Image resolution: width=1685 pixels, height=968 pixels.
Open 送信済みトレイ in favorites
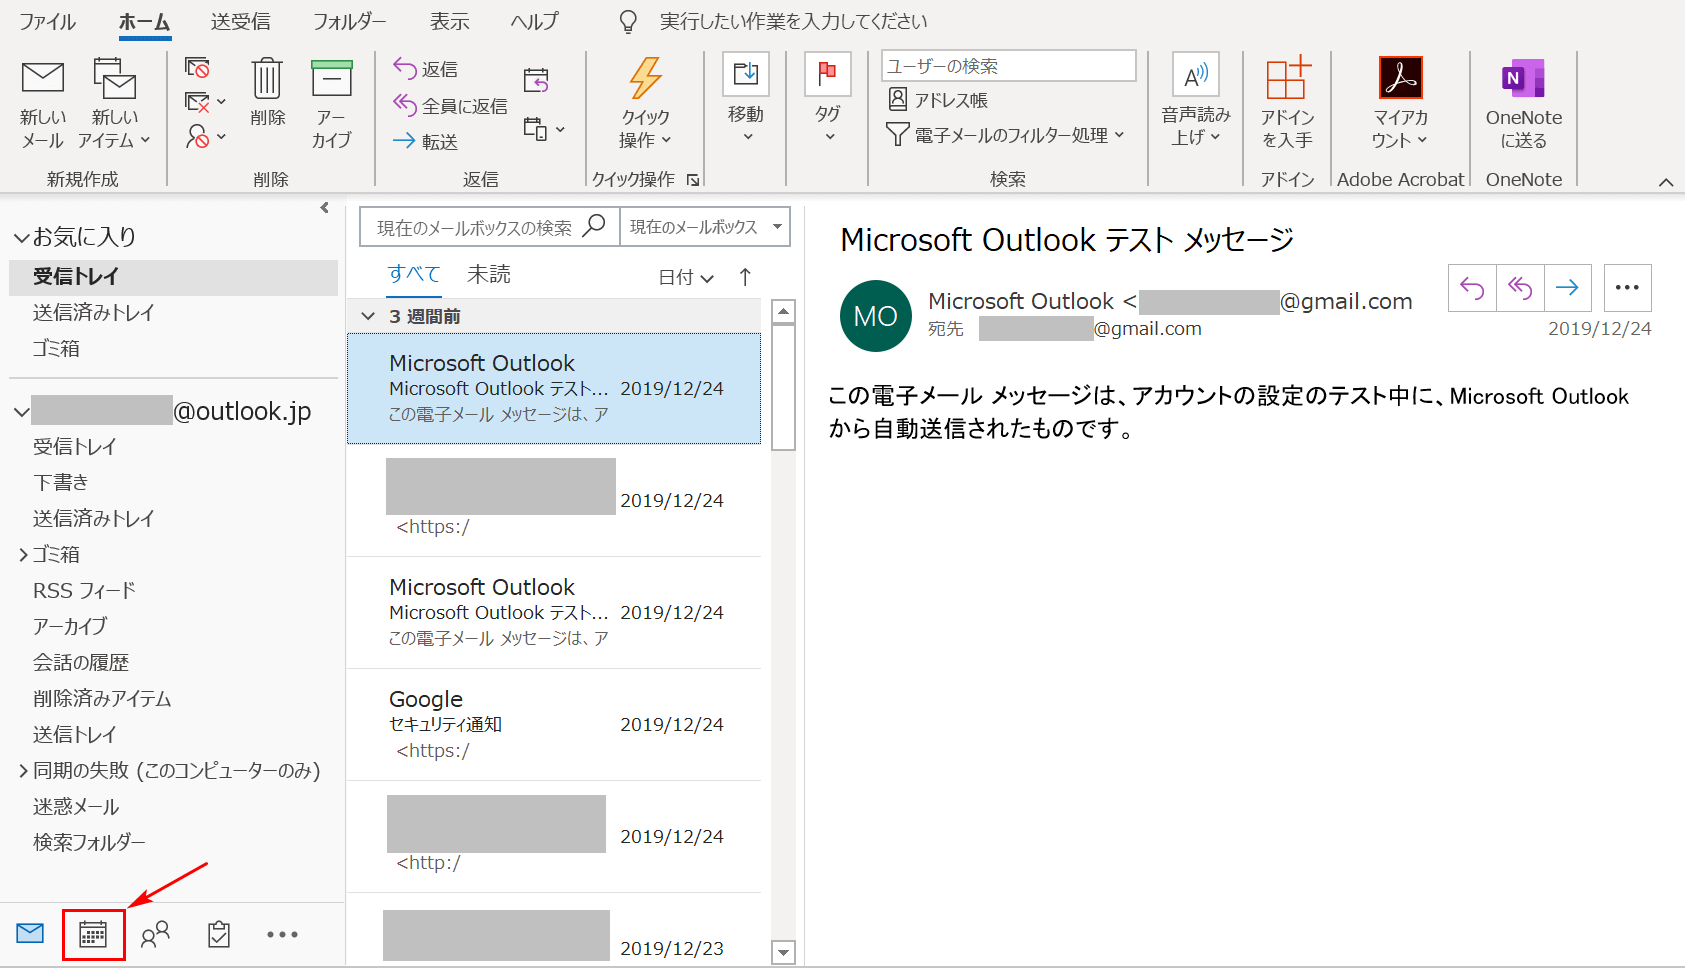pyautogui.click(x=93, y=313)
